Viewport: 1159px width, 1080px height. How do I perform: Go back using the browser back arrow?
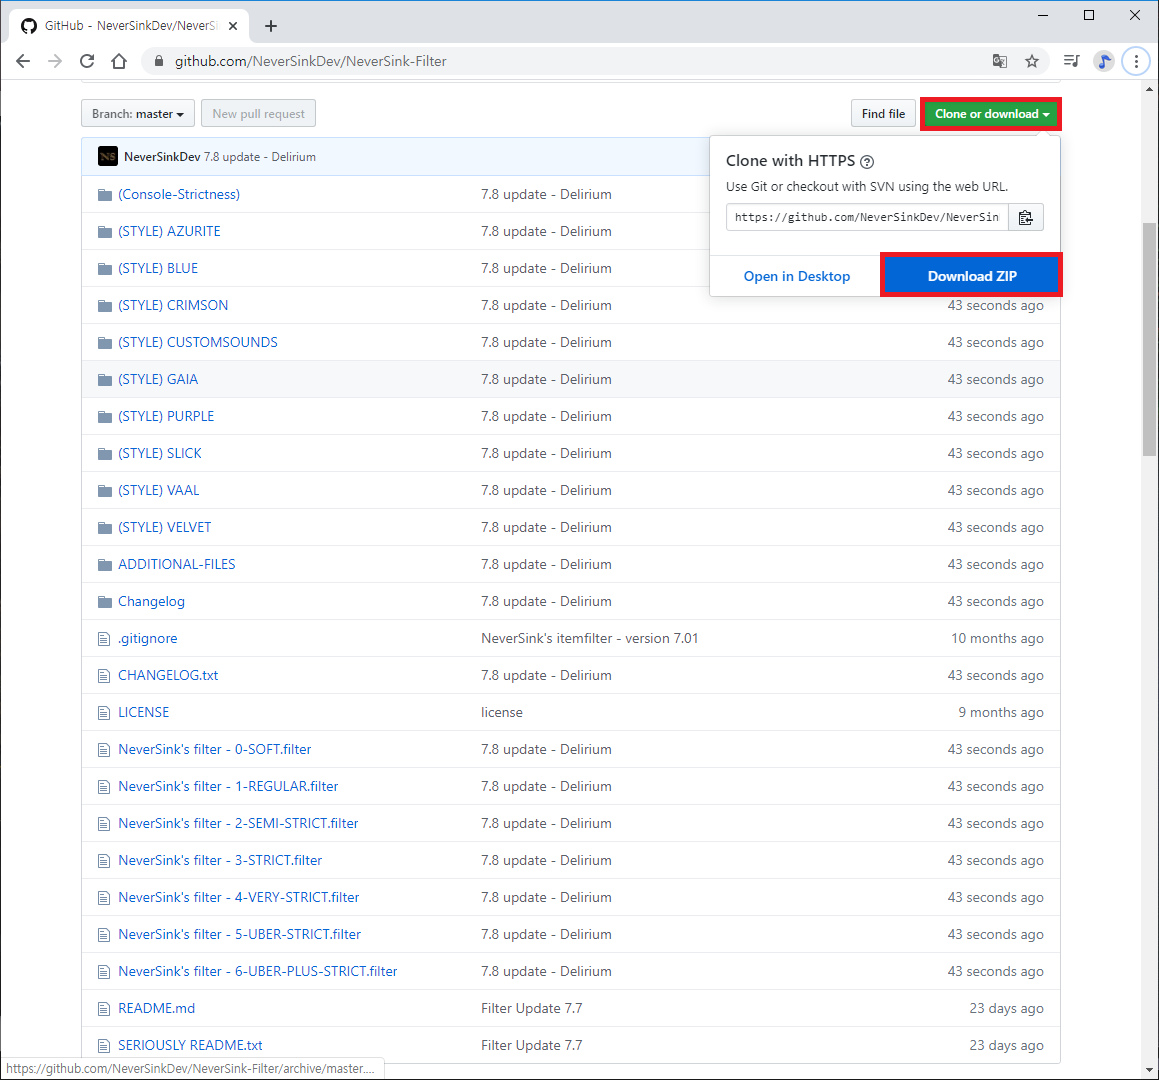pos(23,61)
